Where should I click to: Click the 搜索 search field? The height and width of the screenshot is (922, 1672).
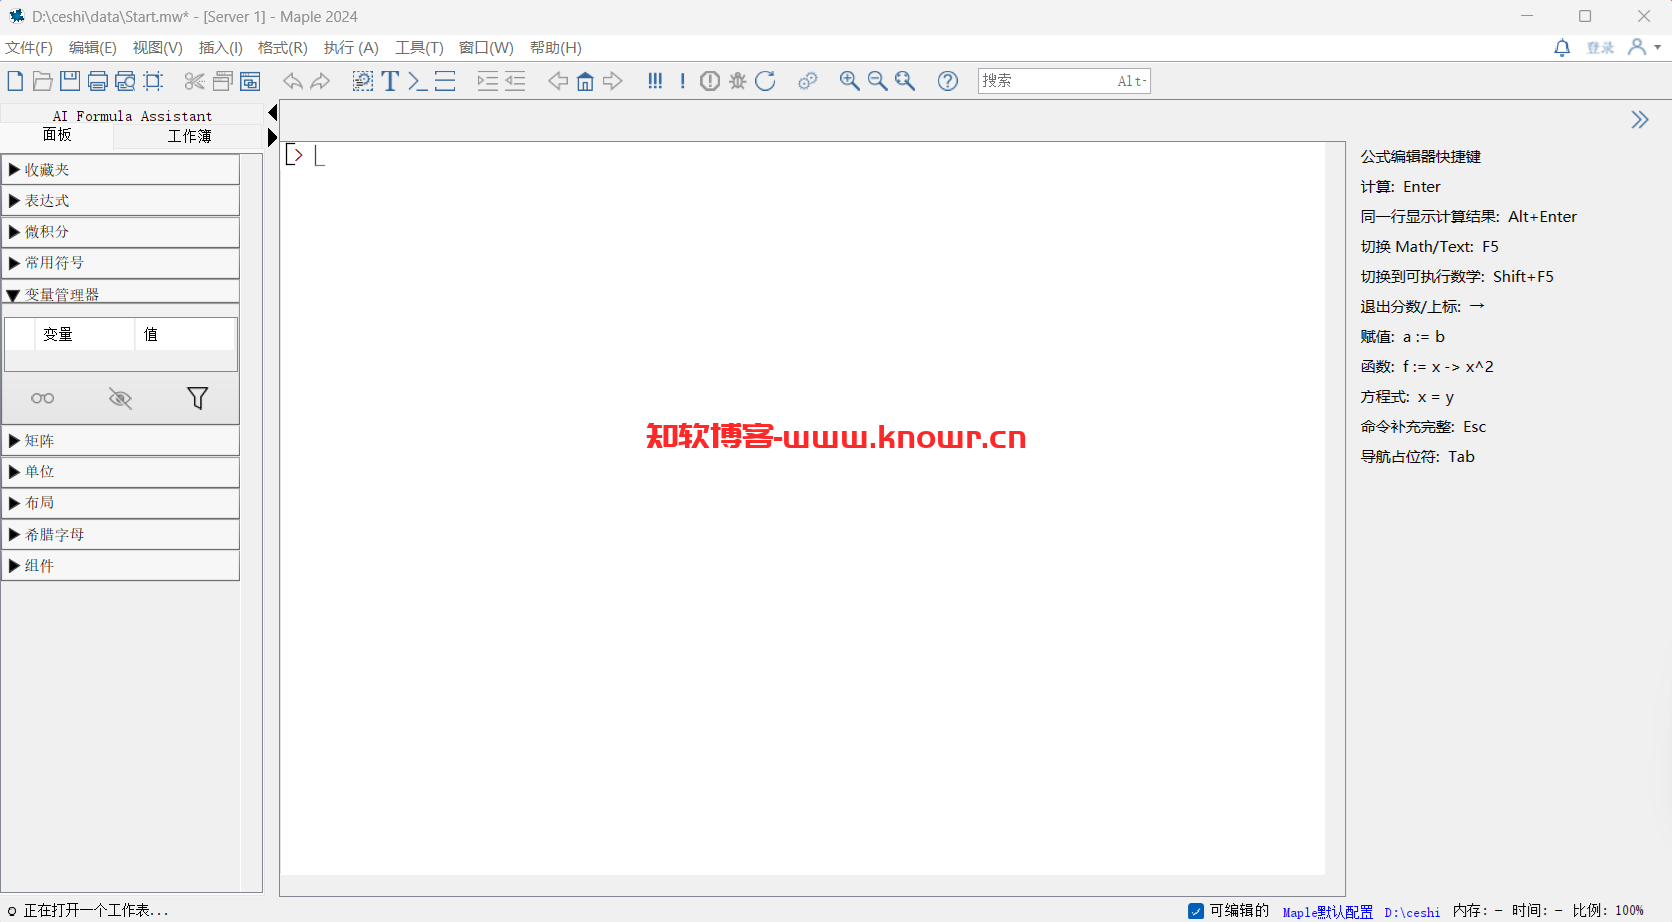click(x=1064, y=81)
